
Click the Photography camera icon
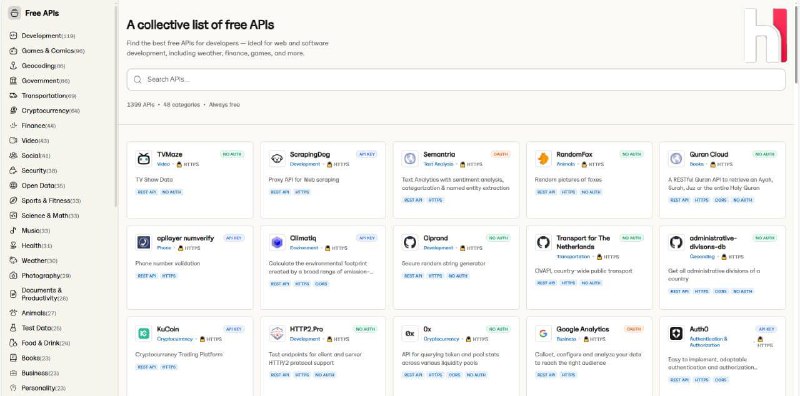coord(13,276)
